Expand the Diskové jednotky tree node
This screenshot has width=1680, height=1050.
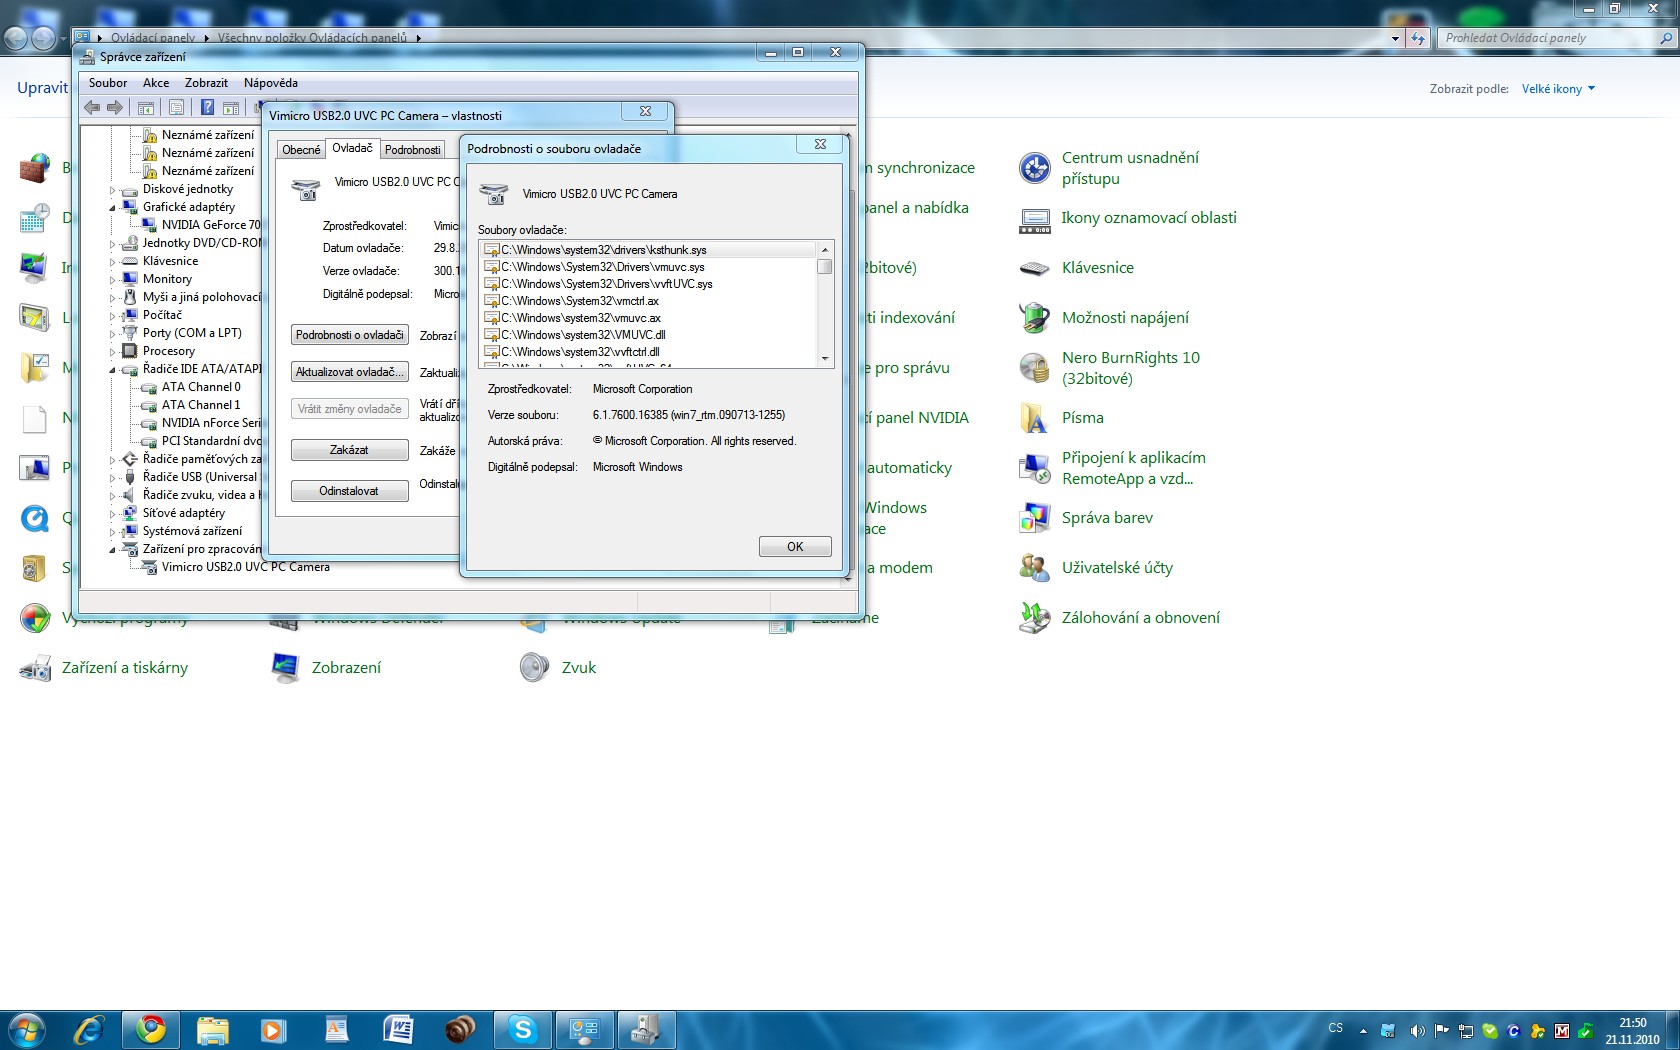[112, 189]
